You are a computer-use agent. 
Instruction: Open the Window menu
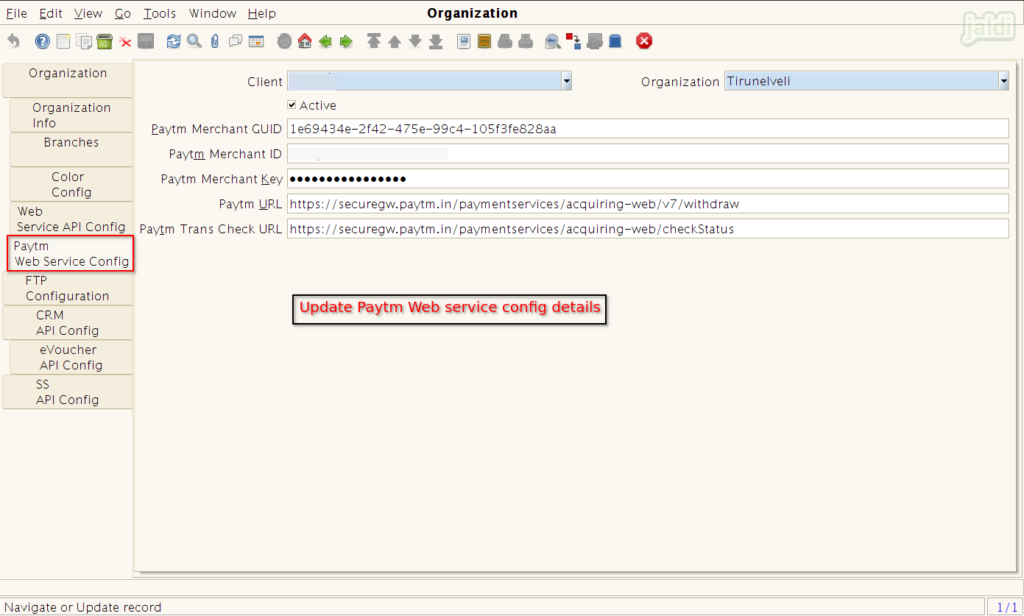point(212,13)
